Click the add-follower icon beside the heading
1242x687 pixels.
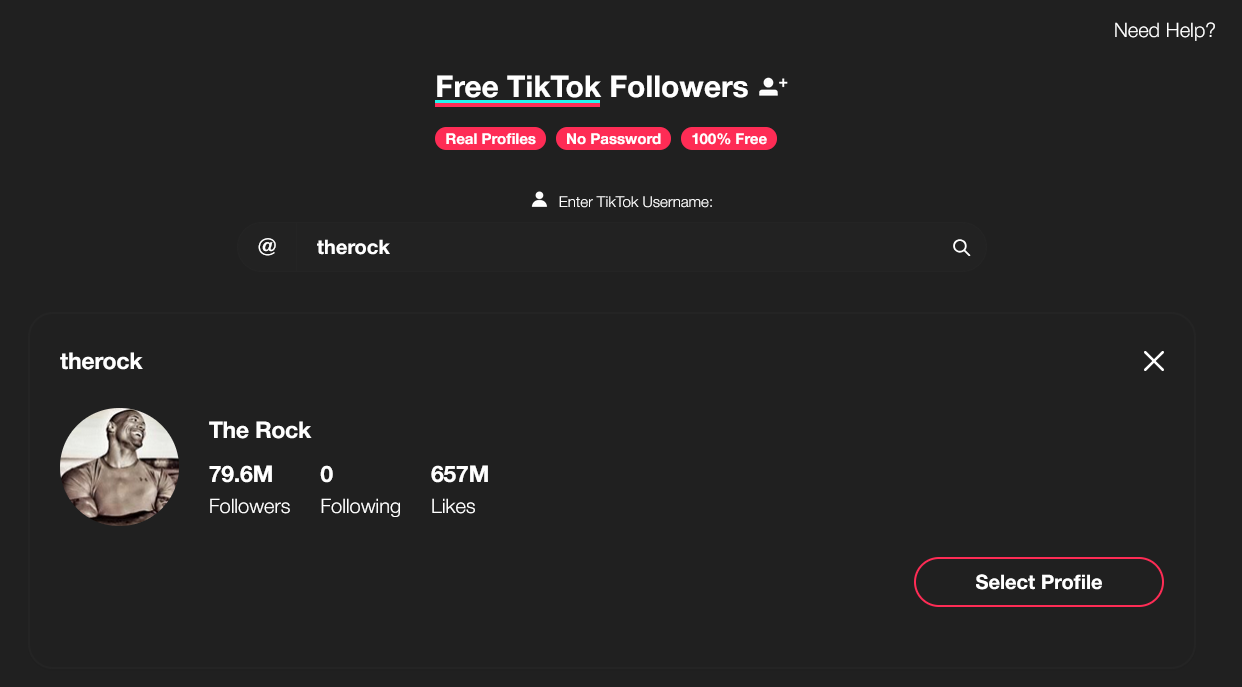coord(772,87)
